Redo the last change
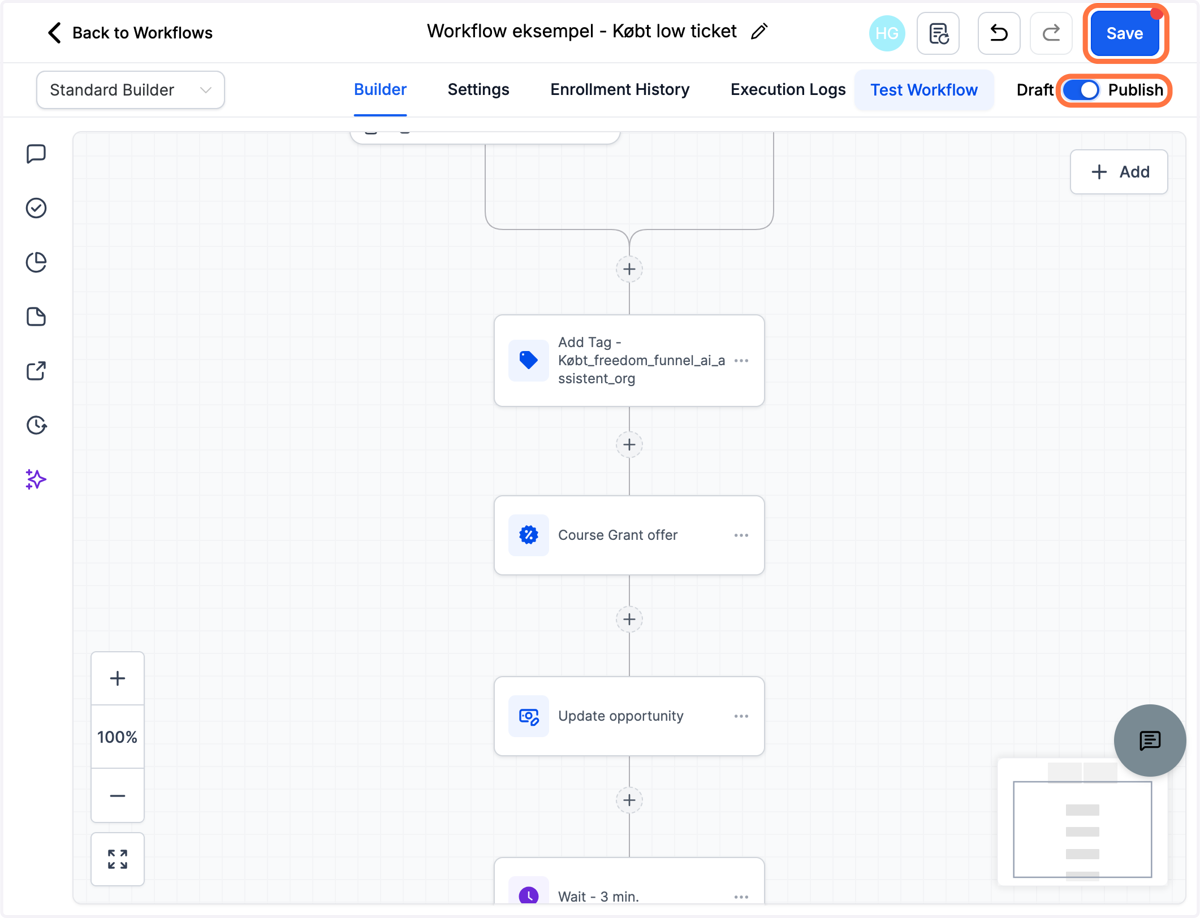The image size is (1200, 918). (x=1051, y=33)
